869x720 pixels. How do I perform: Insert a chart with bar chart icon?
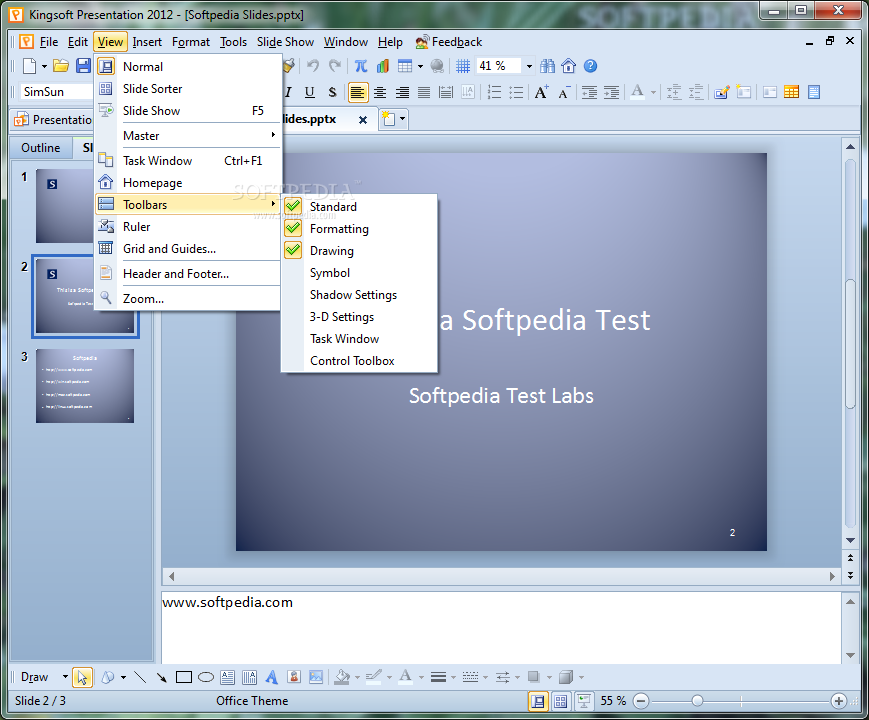tap(382, 66)
